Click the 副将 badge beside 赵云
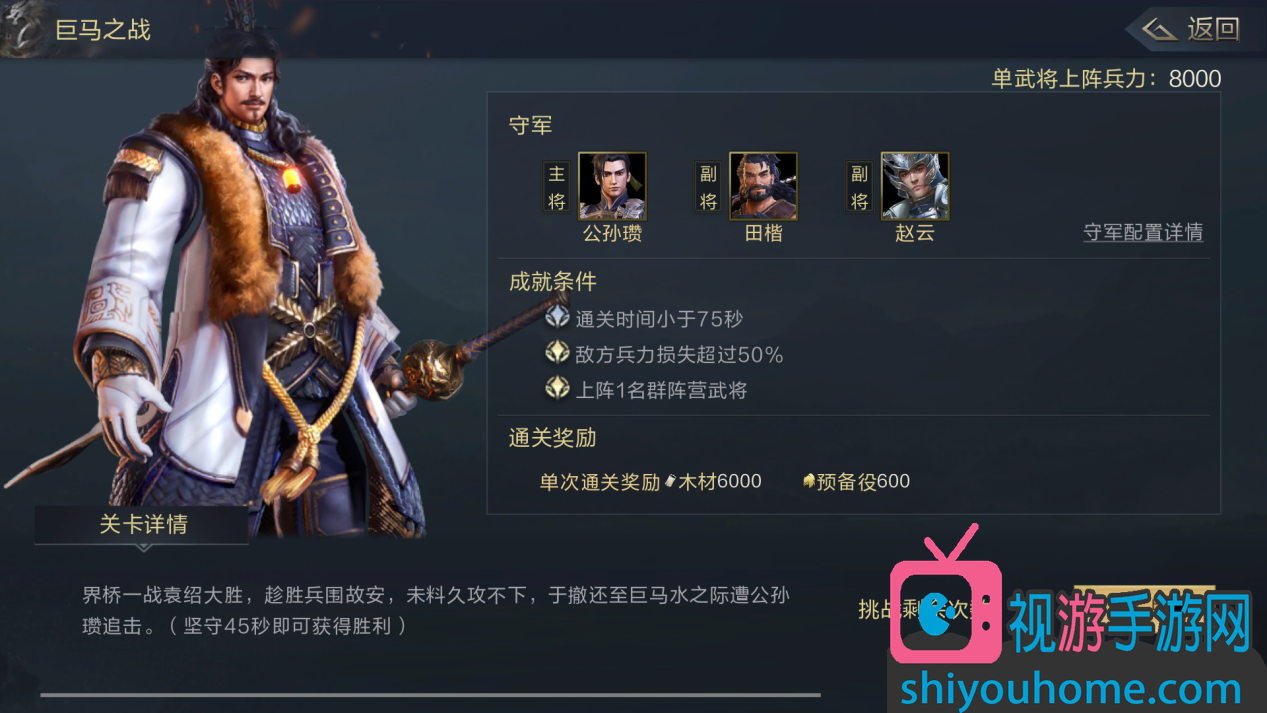The image size is (1267, 713). click(x=859, y=187)
